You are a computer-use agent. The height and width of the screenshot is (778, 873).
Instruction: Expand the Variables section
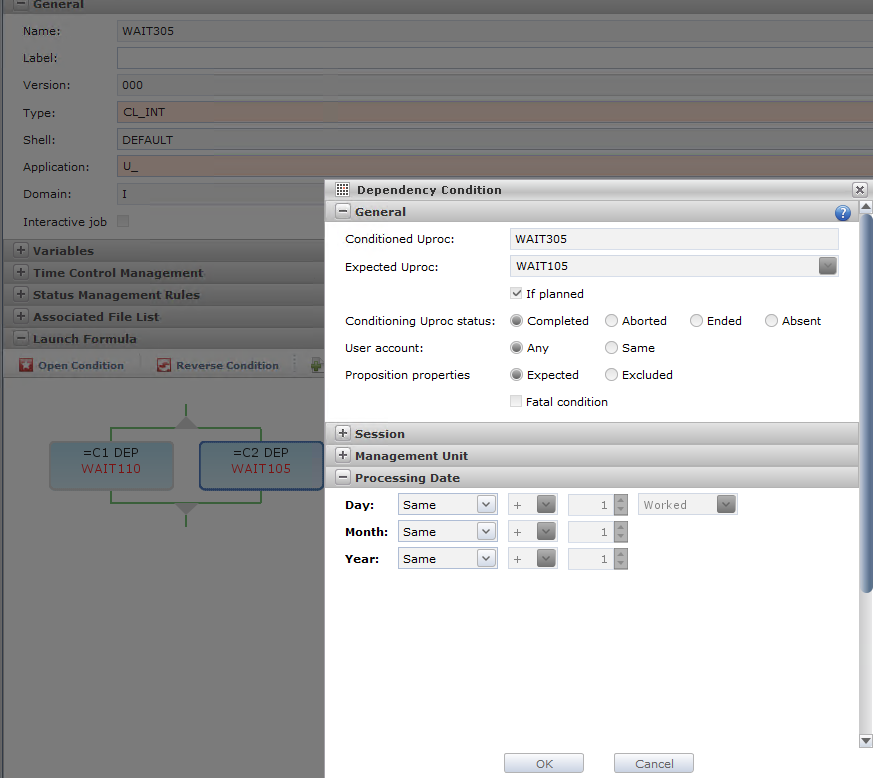[x=21, y=251]
